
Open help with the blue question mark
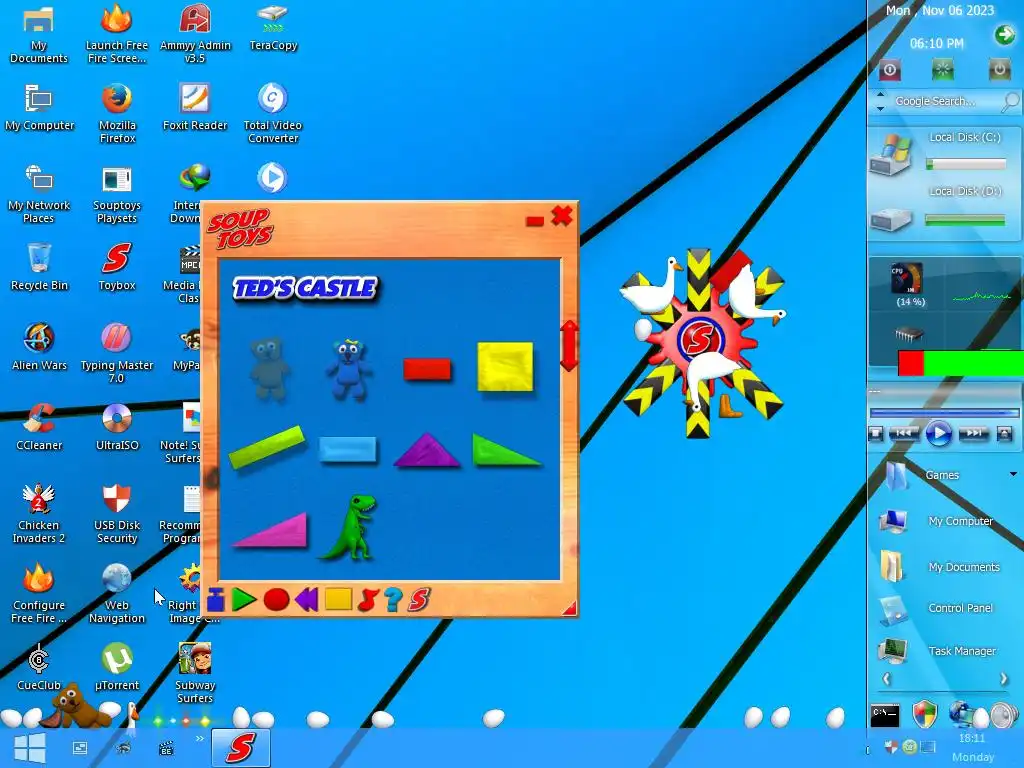pos(393,600)
